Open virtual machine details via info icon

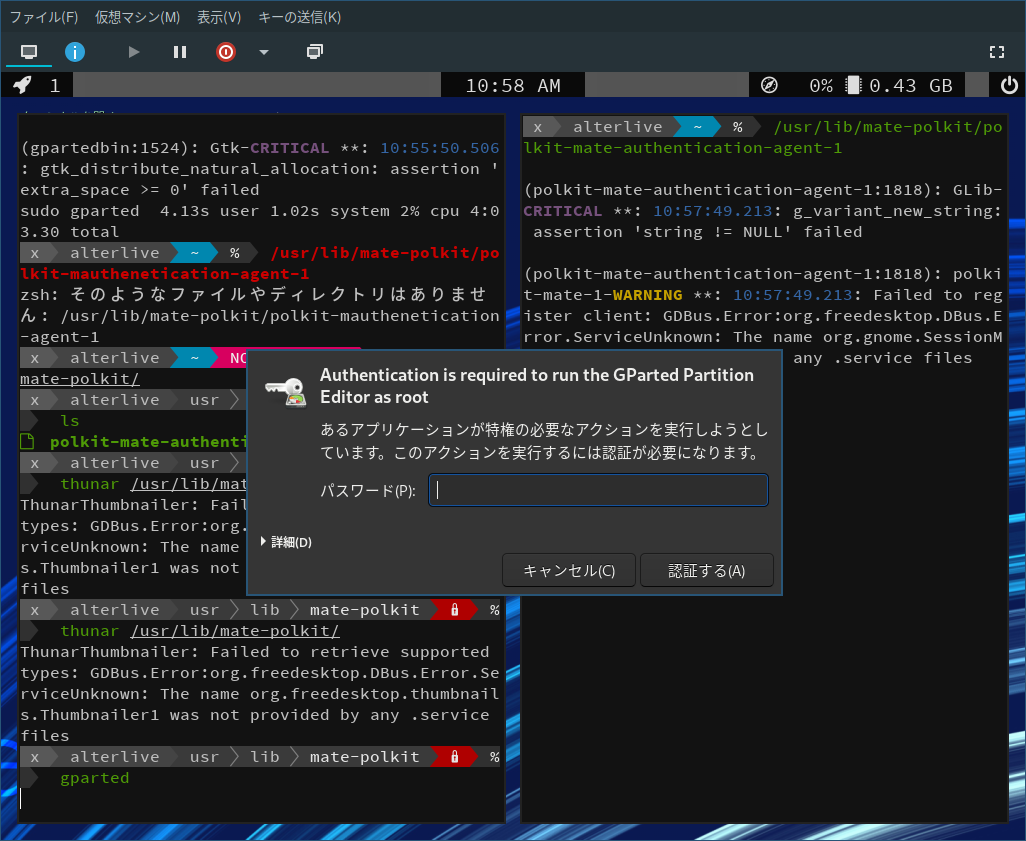click(x=75, y=51)
